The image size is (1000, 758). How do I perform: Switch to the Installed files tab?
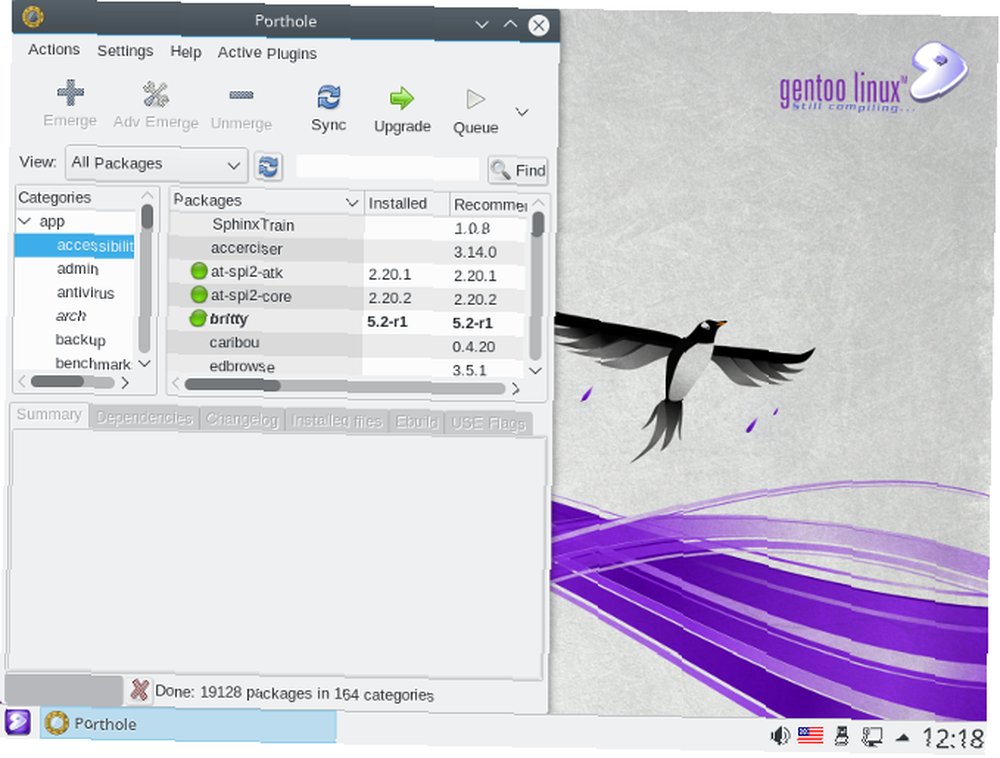[336, 421]
